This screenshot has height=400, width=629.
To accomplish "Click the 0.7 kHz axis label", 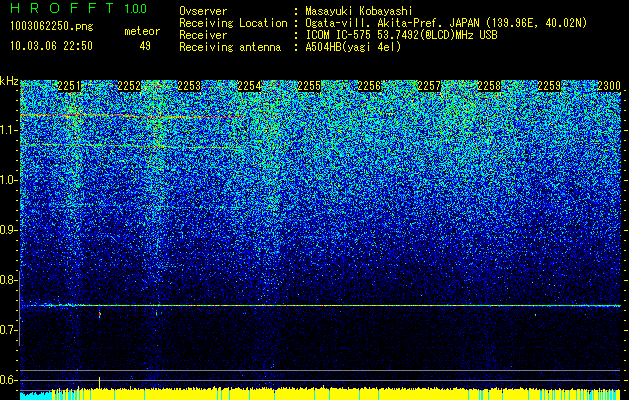I will click(9, 330).
